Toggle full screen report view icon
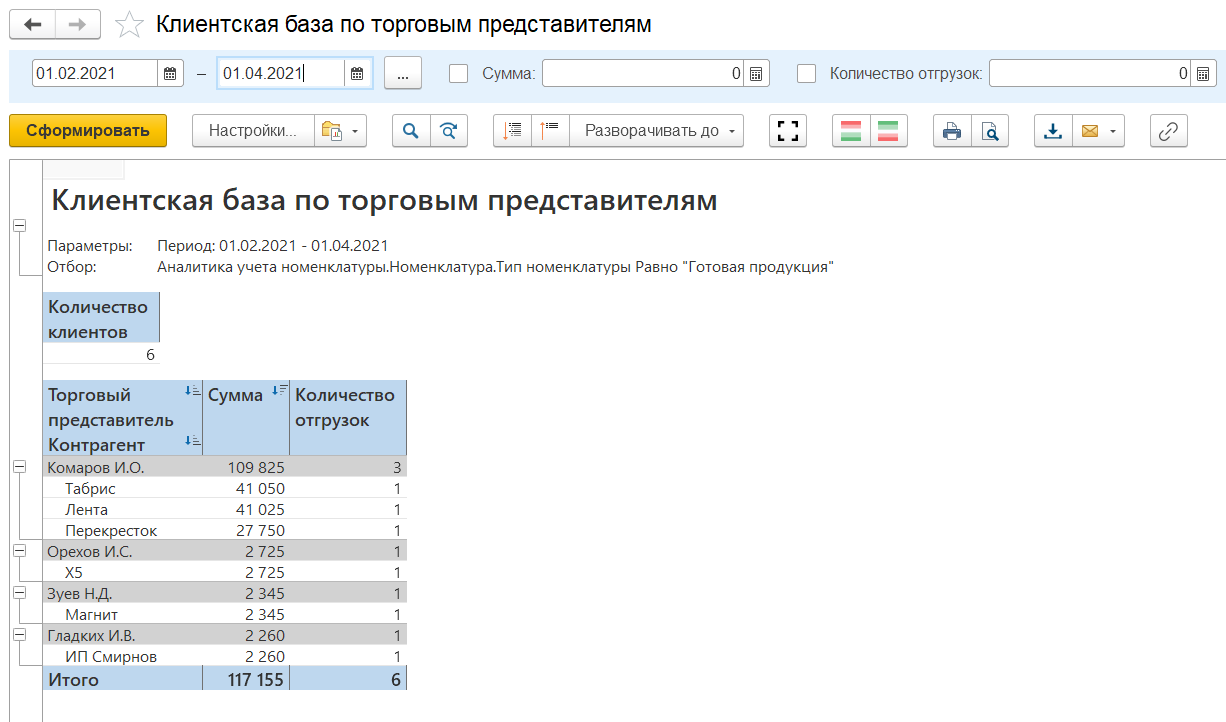The image size is (1226, 722). tap(788, 131)
